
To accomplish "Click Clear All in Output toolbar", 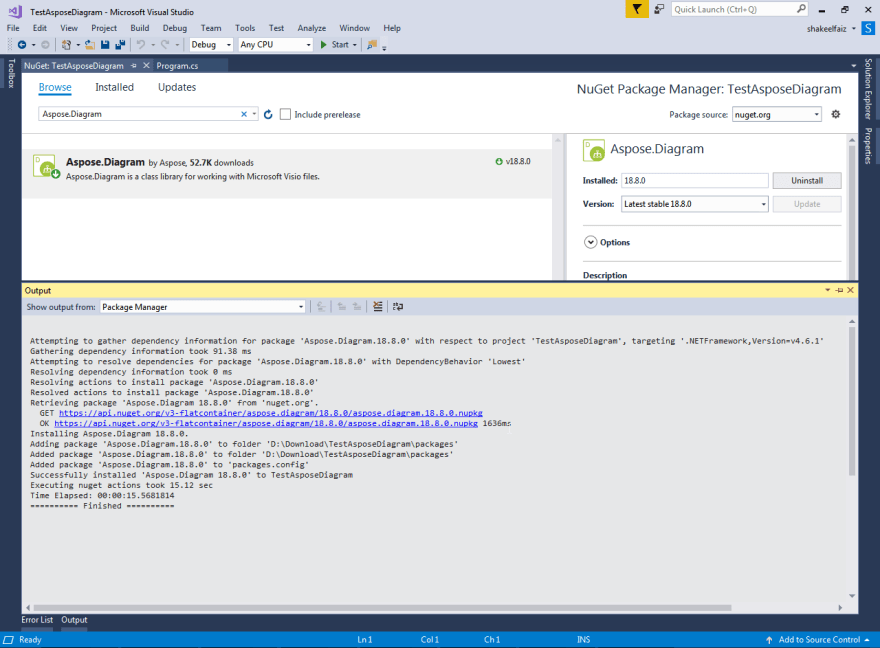I will pos(378,306).
